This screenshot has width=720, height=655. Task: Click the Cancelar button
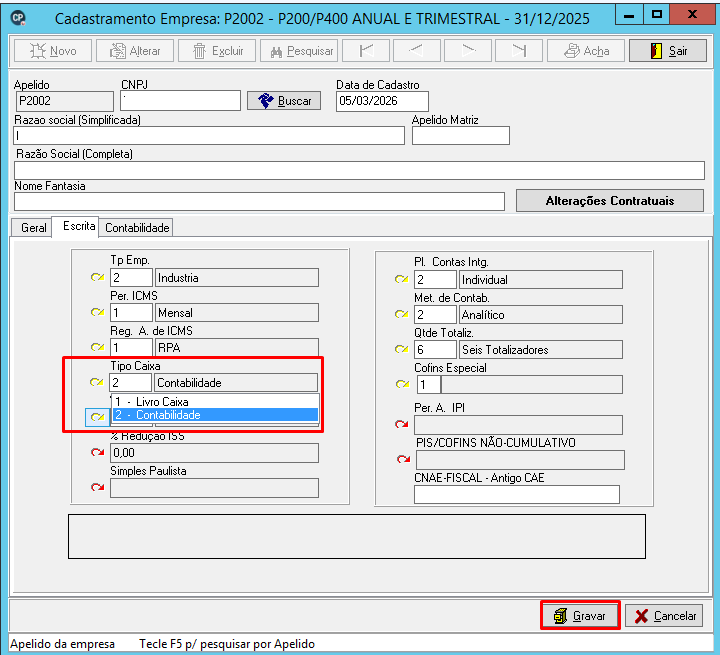click(664, 615)
